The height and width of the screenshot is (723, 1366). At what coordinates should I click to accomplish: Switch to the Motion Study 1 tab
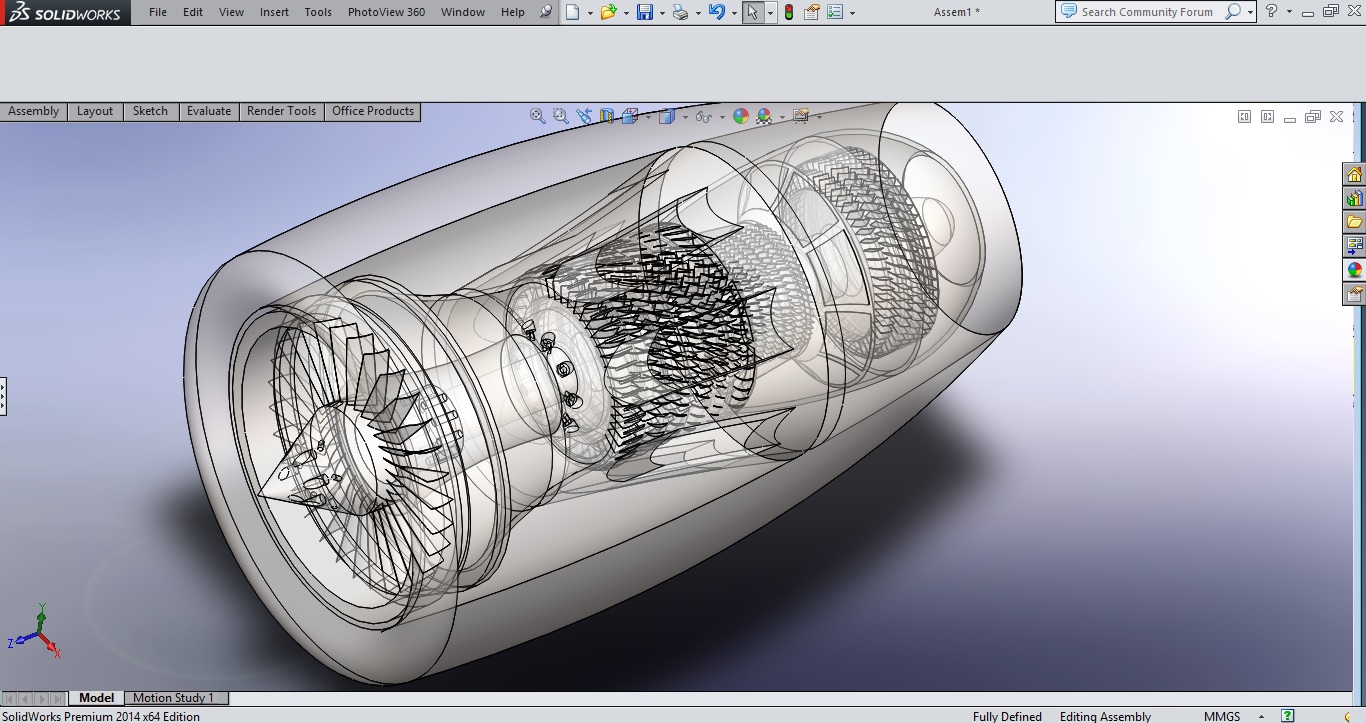click(173, 698)
